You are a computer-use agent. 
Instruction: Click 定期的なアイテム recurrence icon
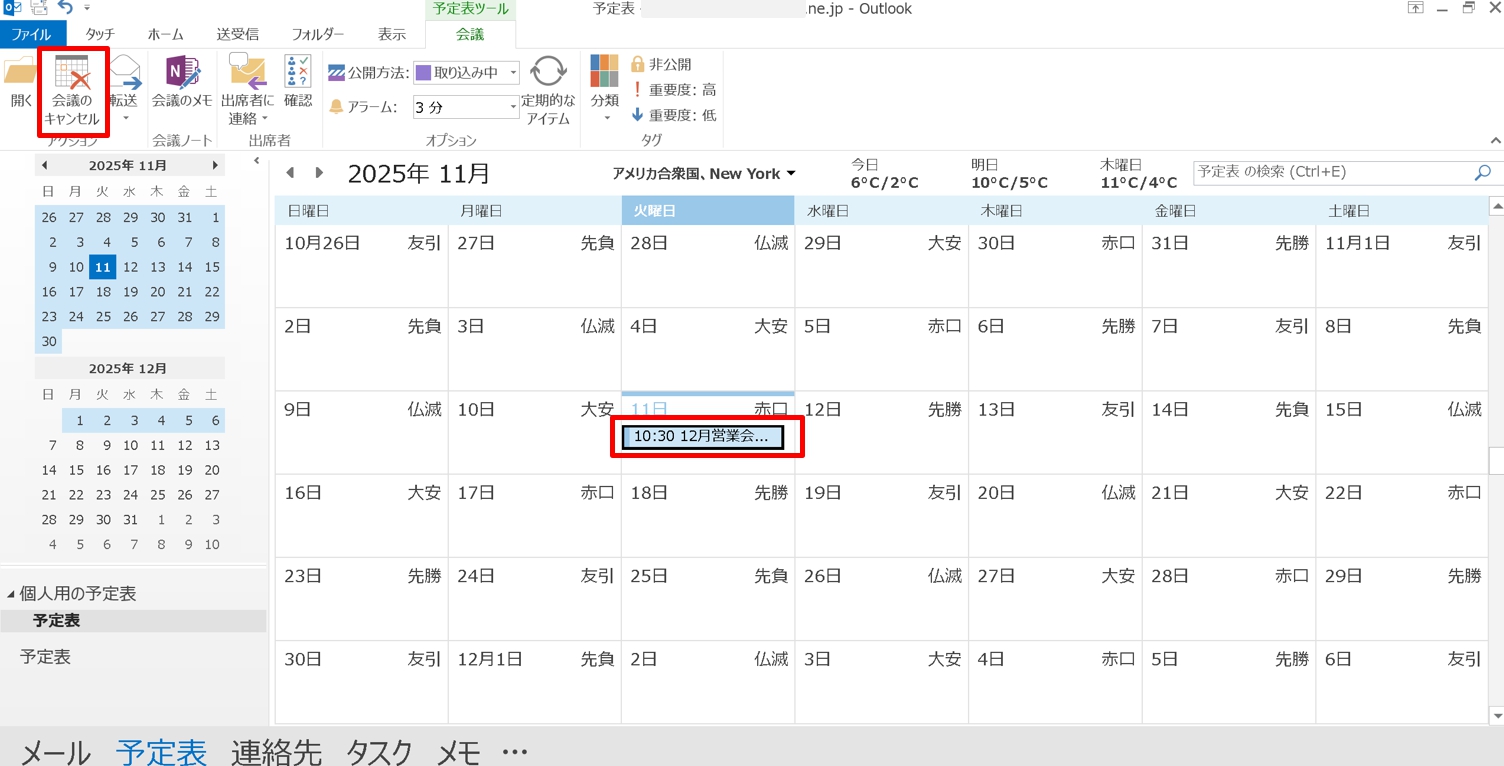[x=548, y=74]
